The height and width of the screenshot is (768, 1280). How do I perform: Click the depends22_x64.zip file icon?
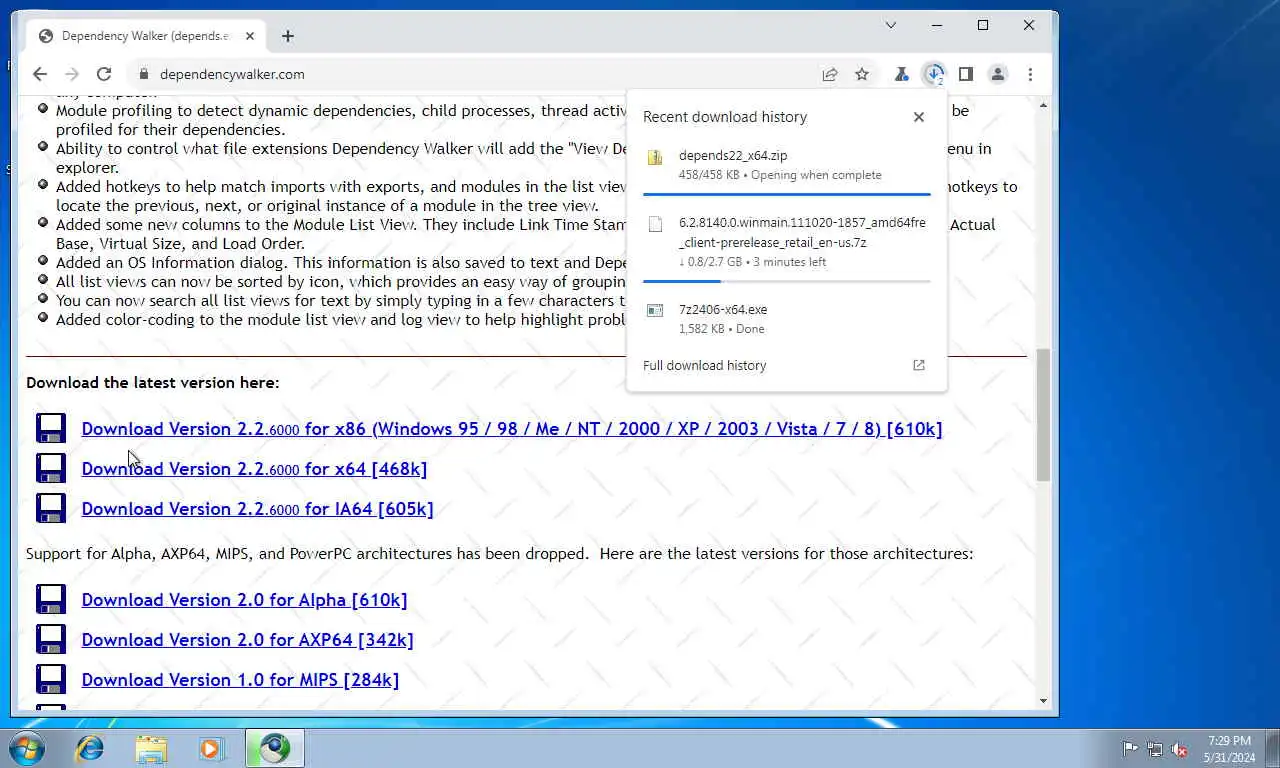655,157
